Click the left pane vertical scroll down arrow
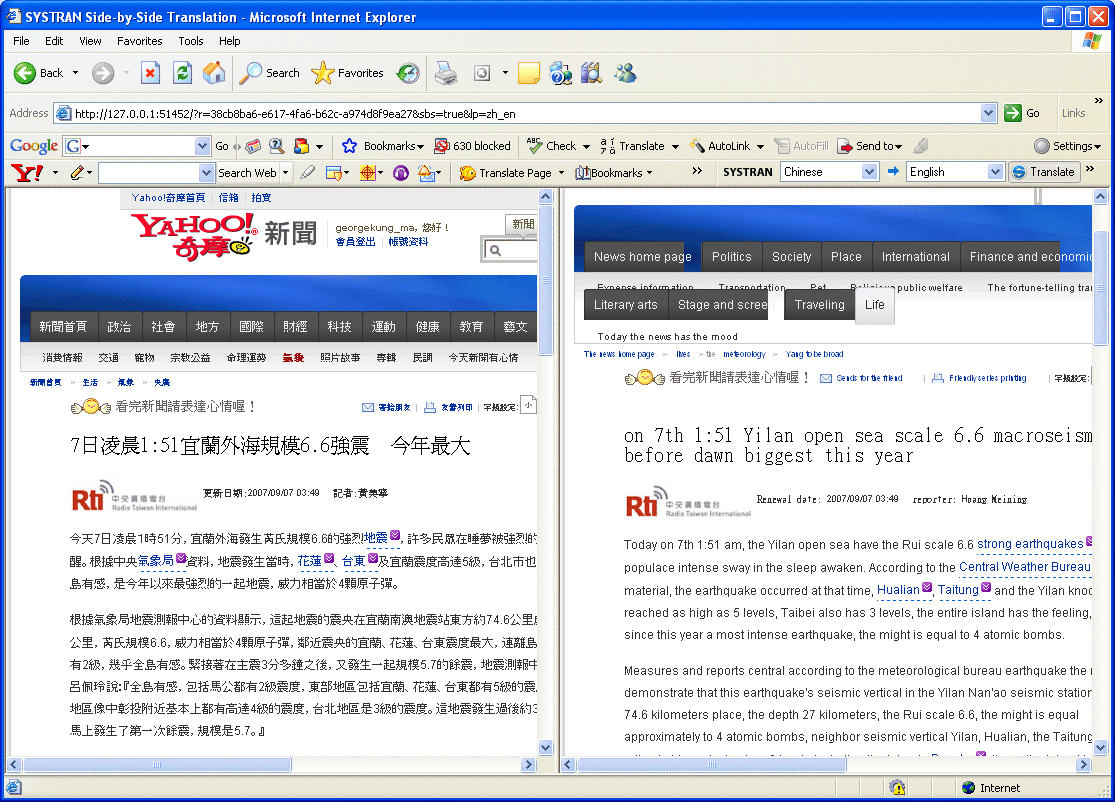 (x=545, y=747)
